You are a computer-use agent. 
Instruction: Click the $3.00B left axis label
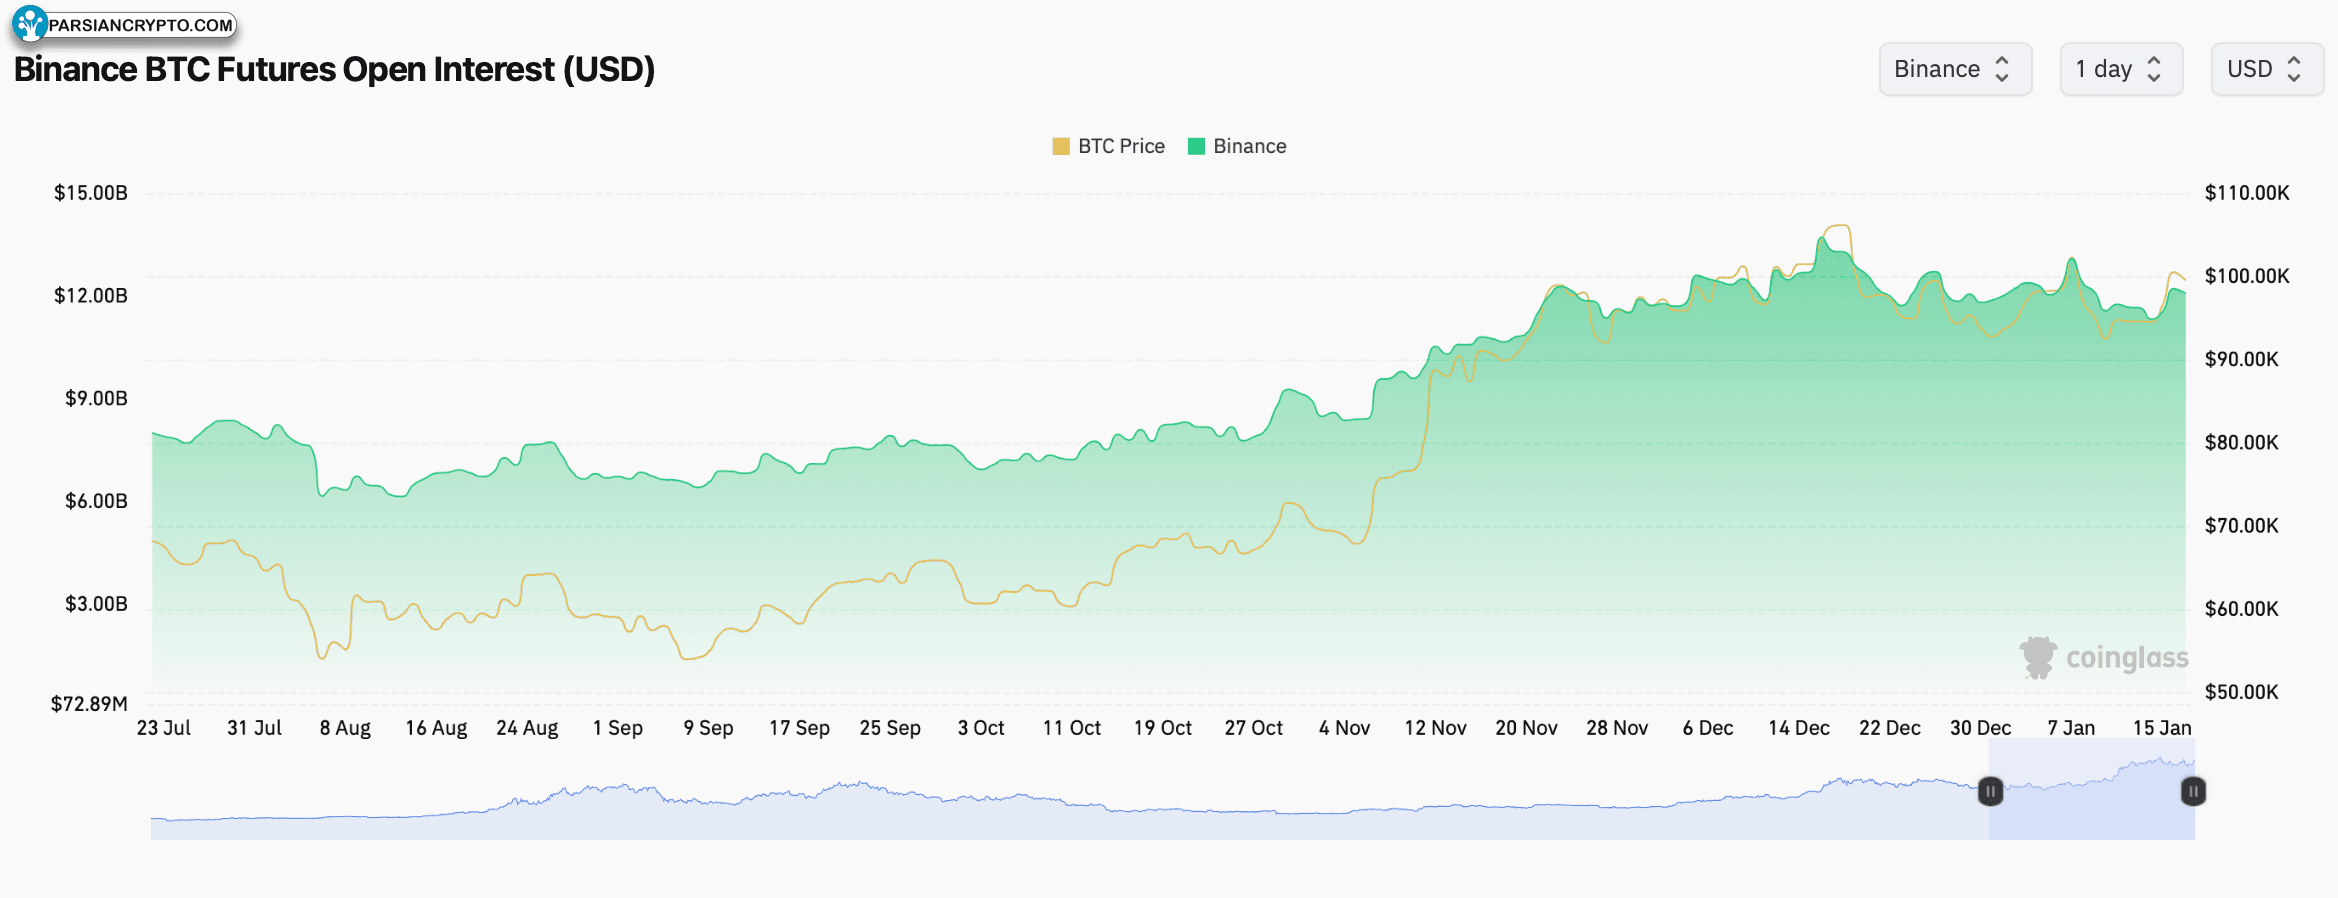tap(96, 604)
